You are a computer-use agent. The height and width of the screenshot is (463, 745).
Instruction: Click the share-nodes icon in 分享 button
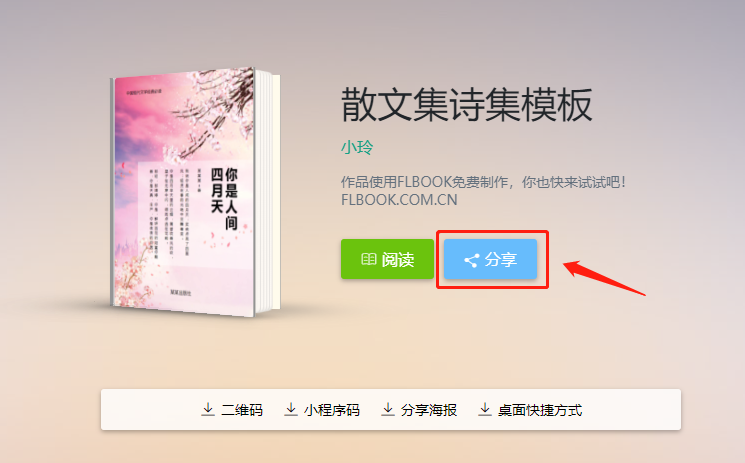point(471,260)
